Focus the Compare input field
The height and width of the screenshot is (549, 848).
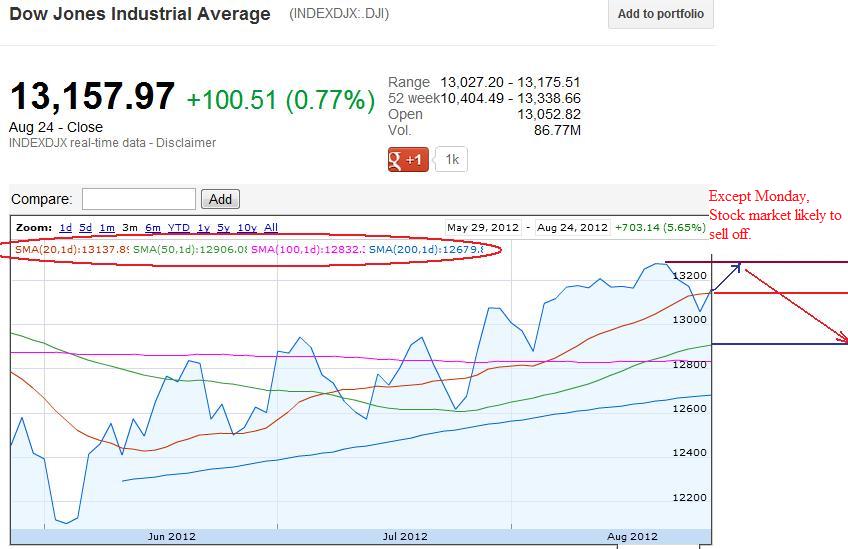[x=138, y=199]
